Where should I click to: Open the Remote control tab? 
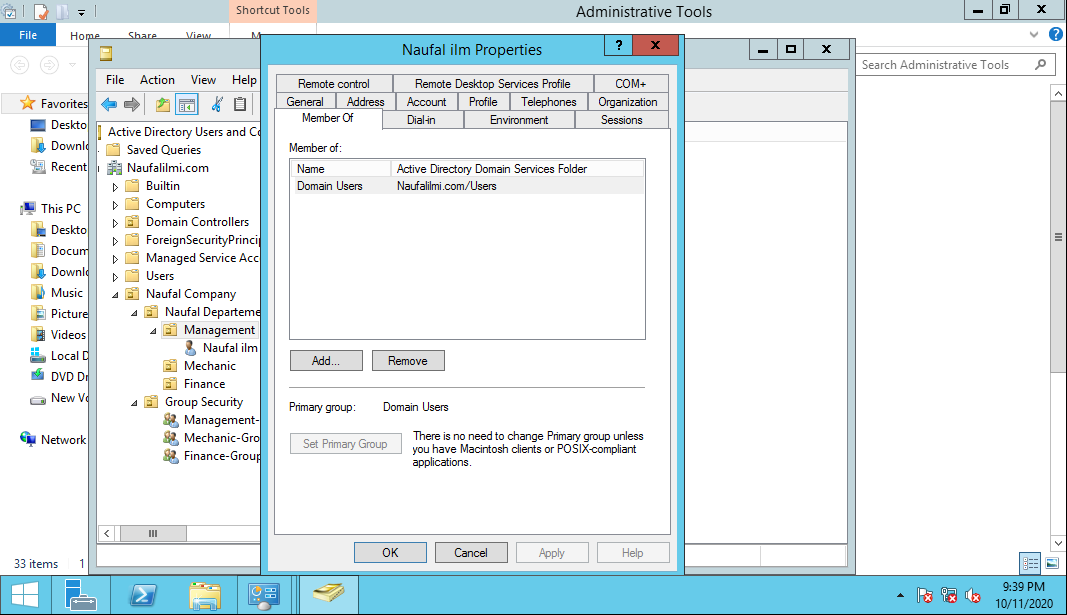[334, 84]
